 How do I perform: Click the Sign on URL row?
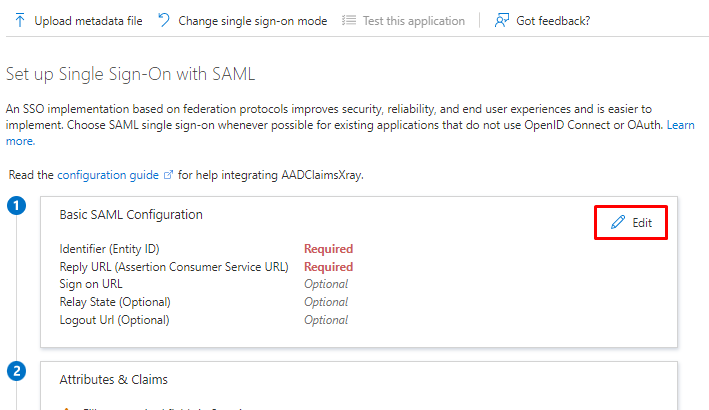pyautogui.click(x=91, y=284)
